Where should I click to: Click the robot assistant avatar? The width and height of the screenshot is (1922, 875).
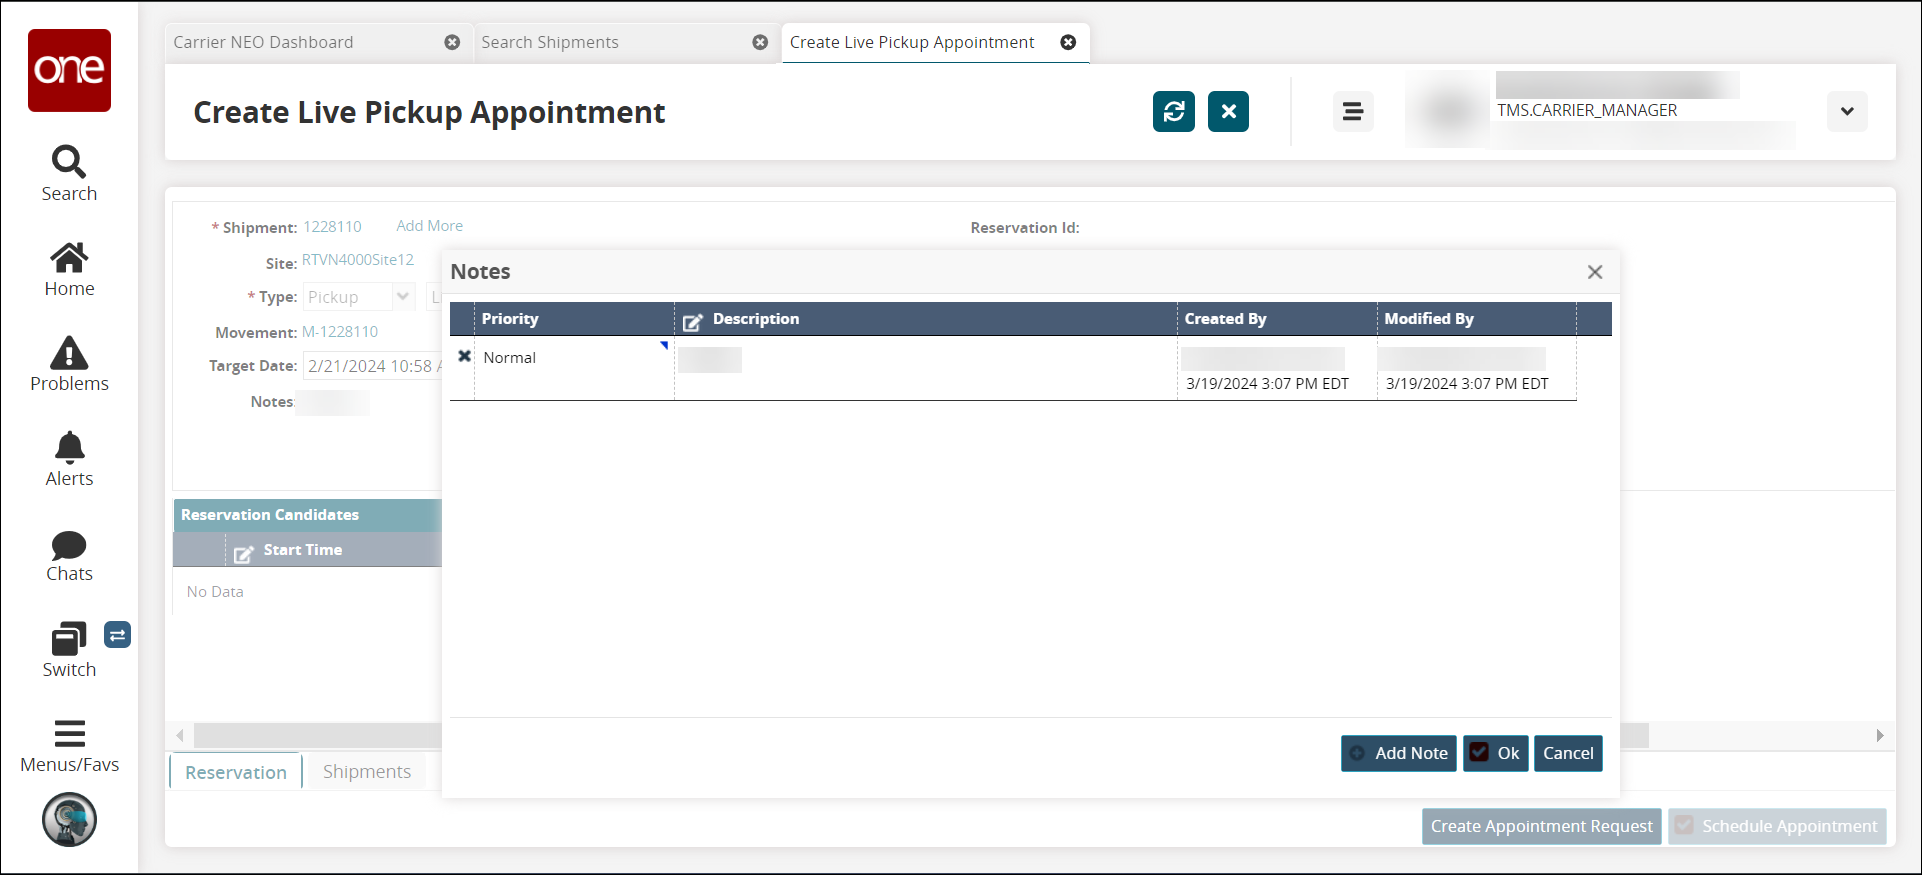click(x=69, y=820)
